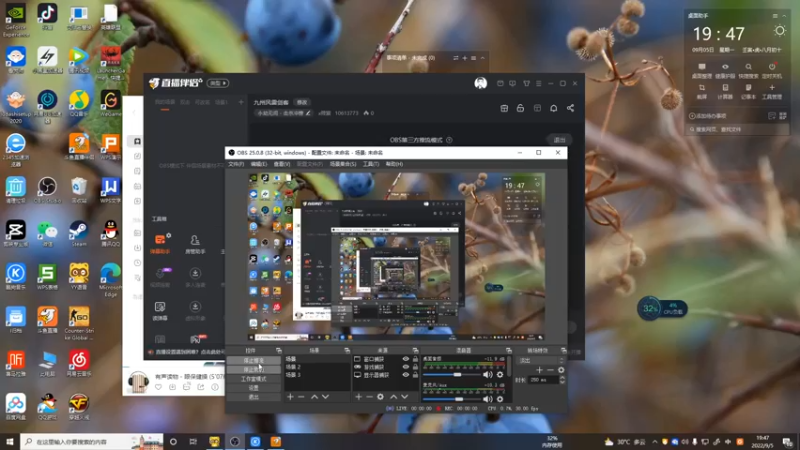Toggle OBS Studio mode button in controls

tap(254, 379)
